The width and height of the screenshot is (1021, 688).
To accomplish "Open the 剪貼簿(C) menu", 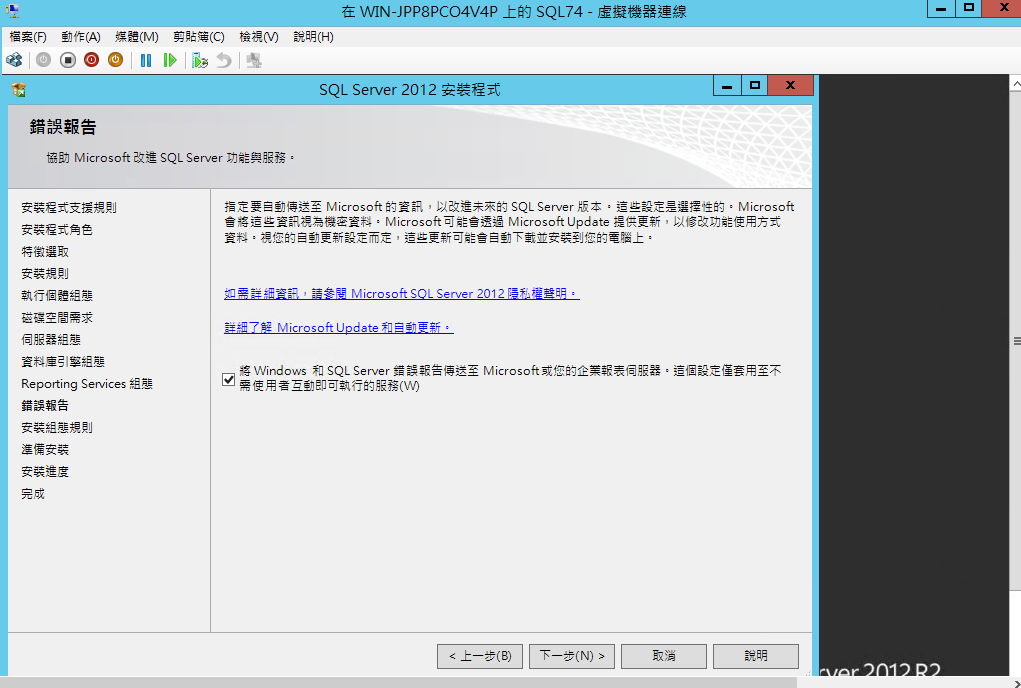I will click(x=199, y=37).
